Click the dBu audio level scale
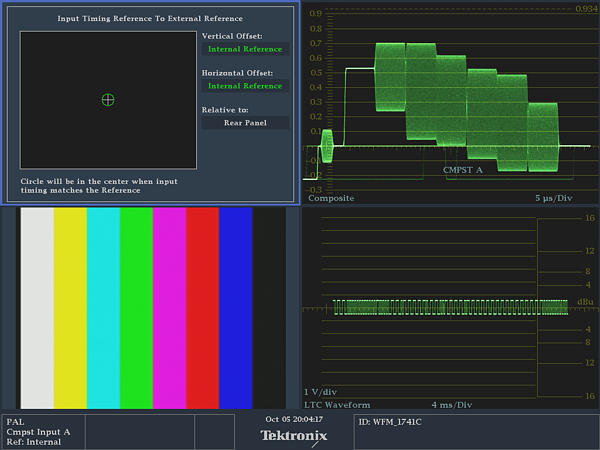Image resolution: width=600 pixels, height=450 pixels. 586,302
